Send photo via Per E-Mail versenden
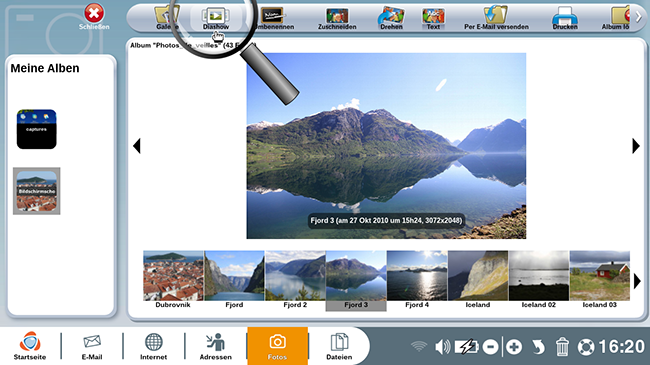The height and width of the screenshot is (365, 650). tap(496, 19)
